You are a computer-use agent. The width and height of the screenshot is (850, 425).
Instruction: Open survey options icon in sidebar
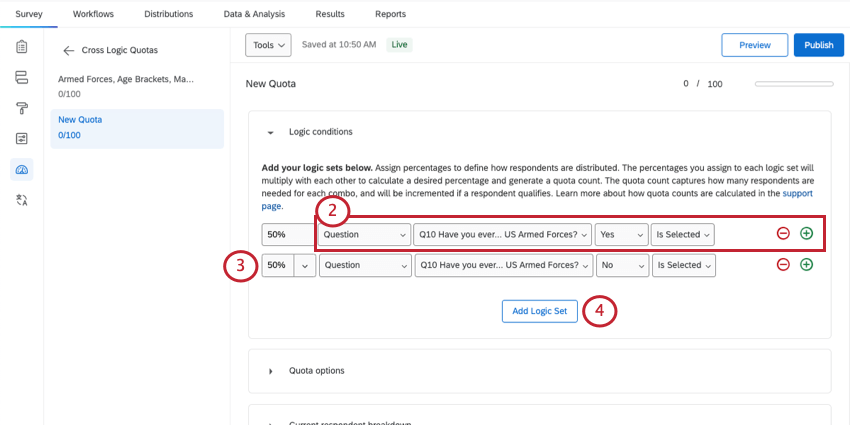[21, 138]
